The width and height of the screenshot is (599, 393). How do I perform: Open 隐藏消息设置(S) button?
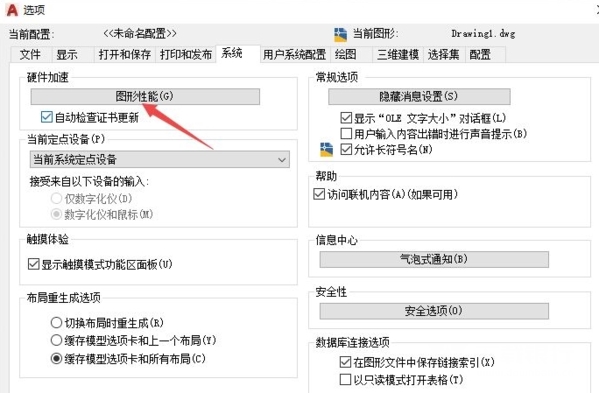419,97
